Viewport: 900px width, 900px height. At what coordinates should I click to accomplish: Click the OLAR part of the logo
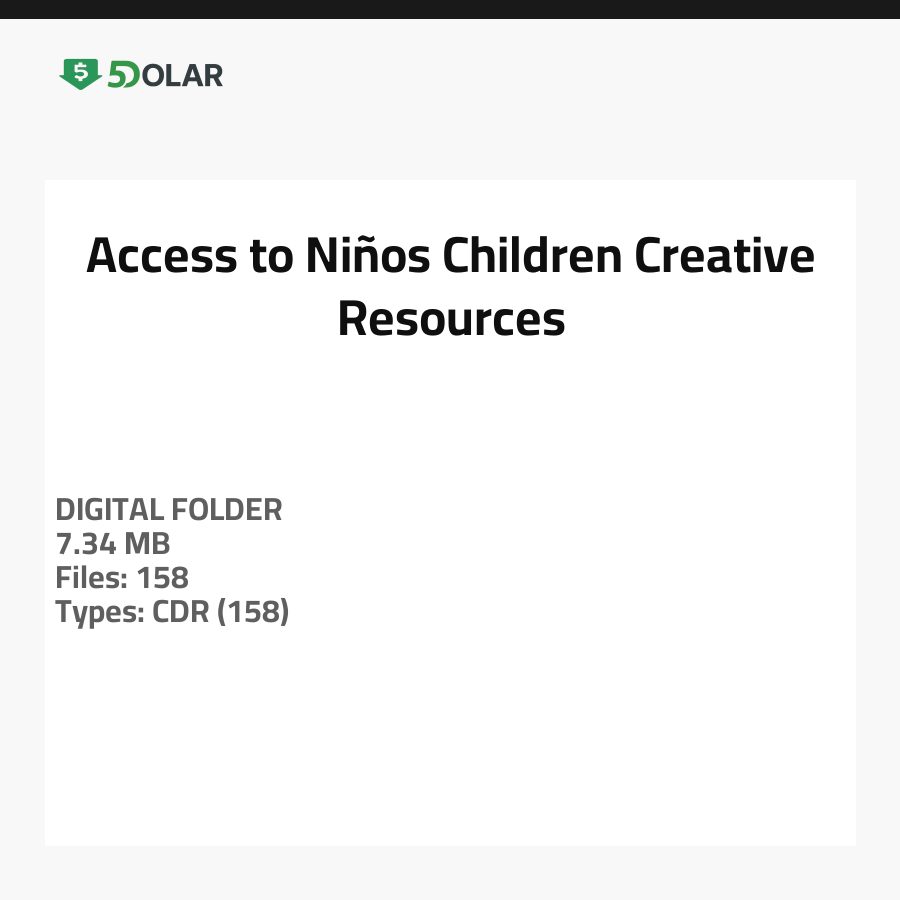pyautogui.click(x=182, y=75)
